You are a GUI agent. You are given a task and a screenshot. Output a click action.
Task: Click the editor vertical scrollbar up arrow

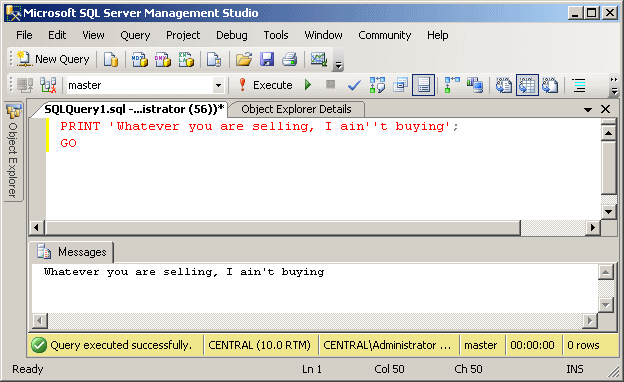pyautogui.click(x=608, y=133)
